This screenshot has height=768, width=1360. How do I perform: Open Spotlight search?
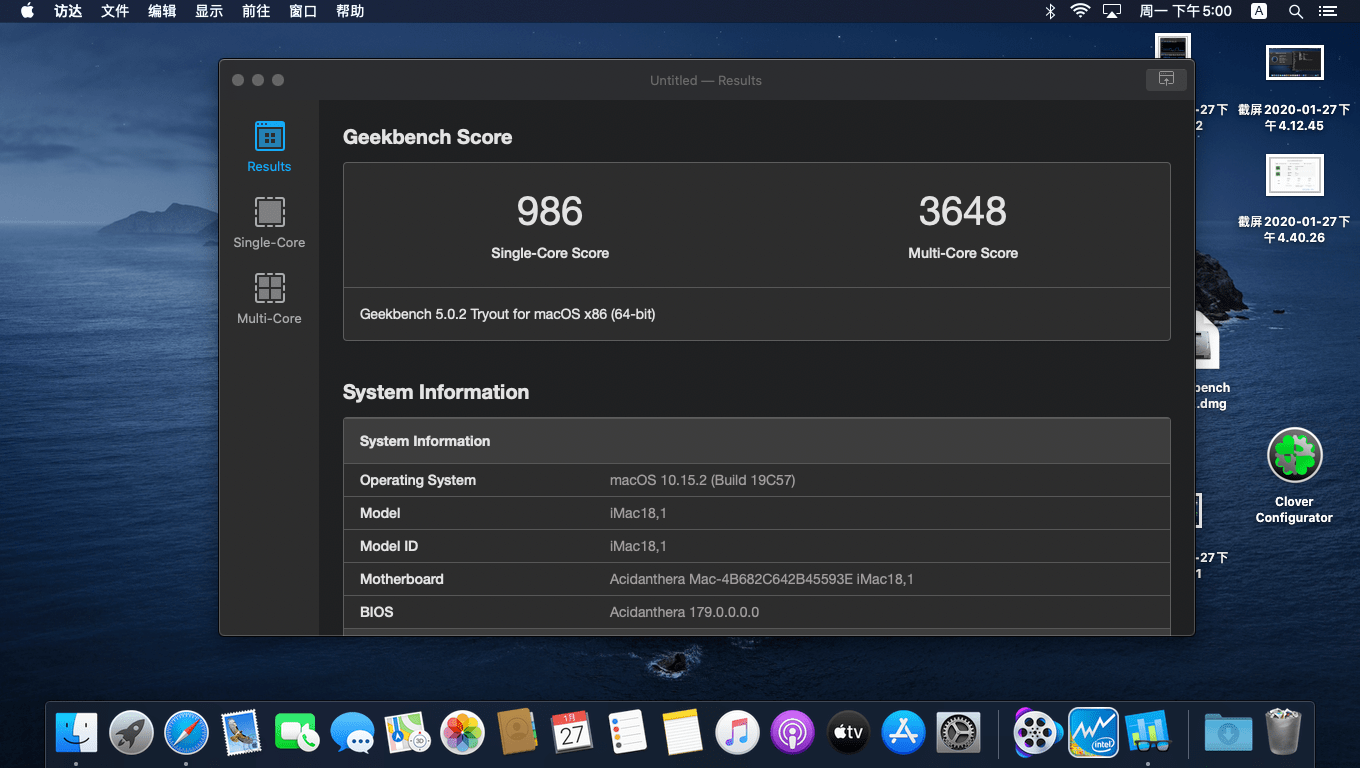click(1296, 11)
